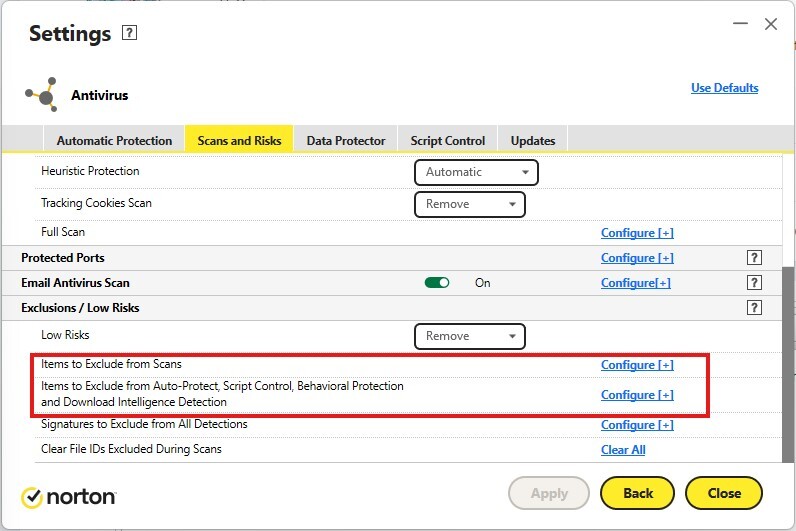The image size is (796, 531).
Task: Open the Heuristic Protection dropdown
Action: [x=476, y=172]
